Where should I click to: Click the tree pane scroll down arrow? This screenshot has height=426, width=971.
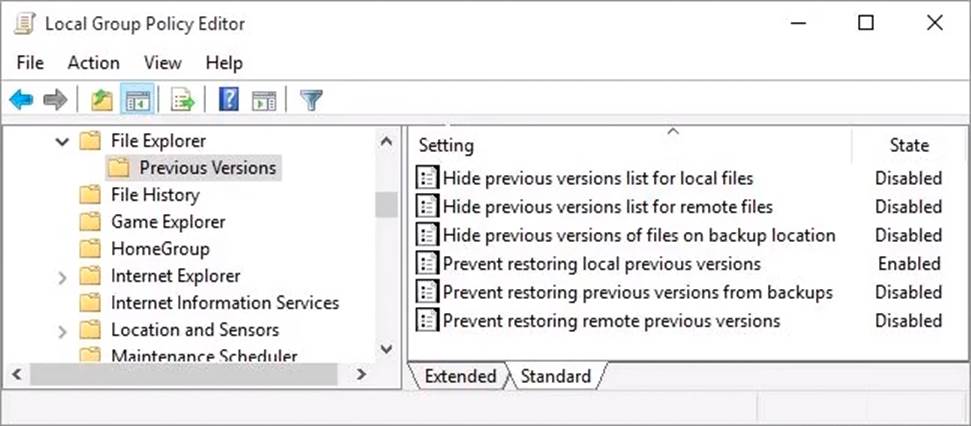pyautogui.click(x=386, y=349)
